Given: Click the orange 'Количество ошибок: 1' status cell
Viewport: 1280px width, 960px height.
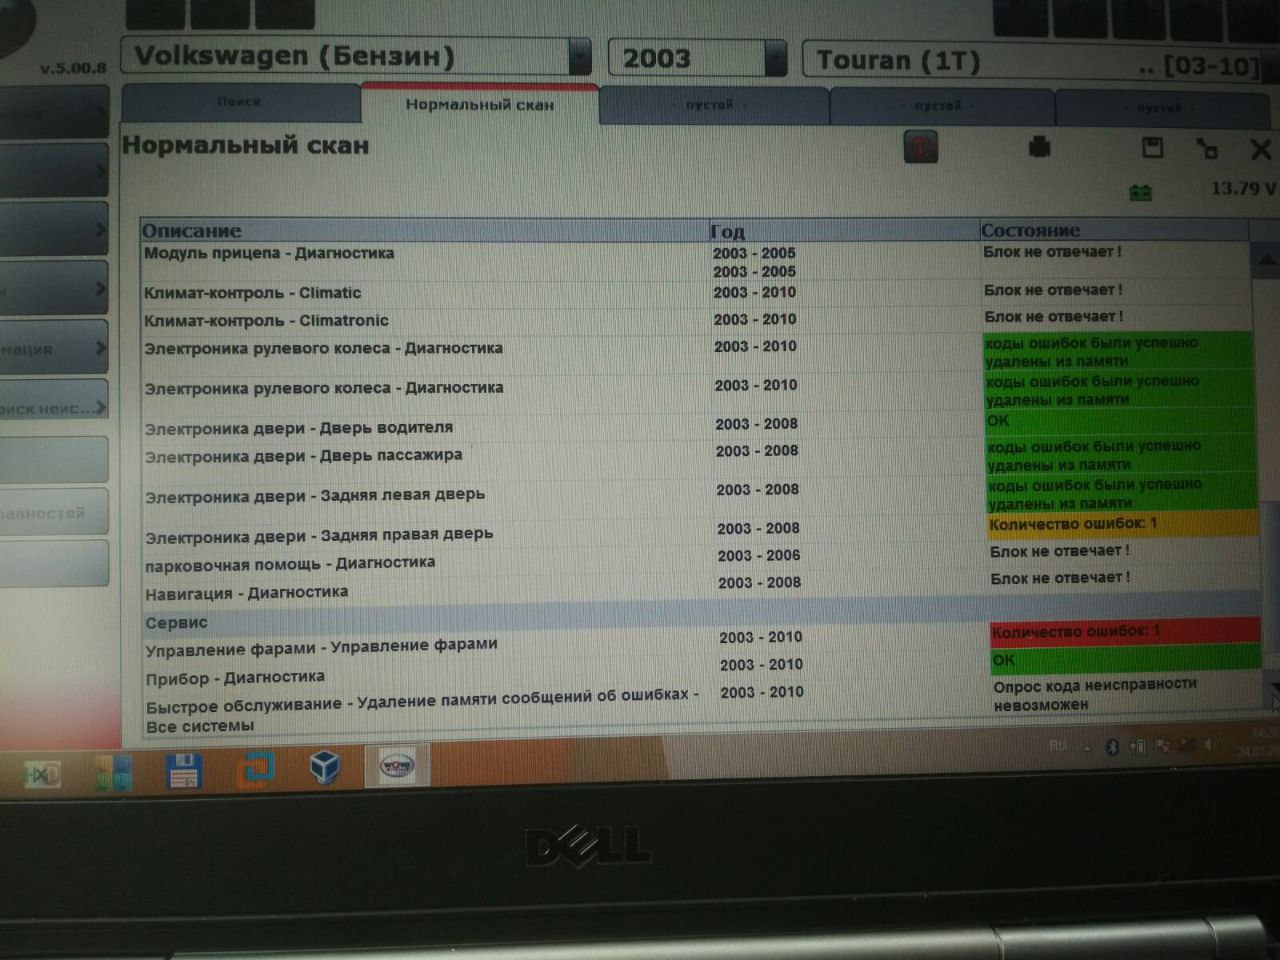Looking at the screenshot, I should click(1123, 524).
